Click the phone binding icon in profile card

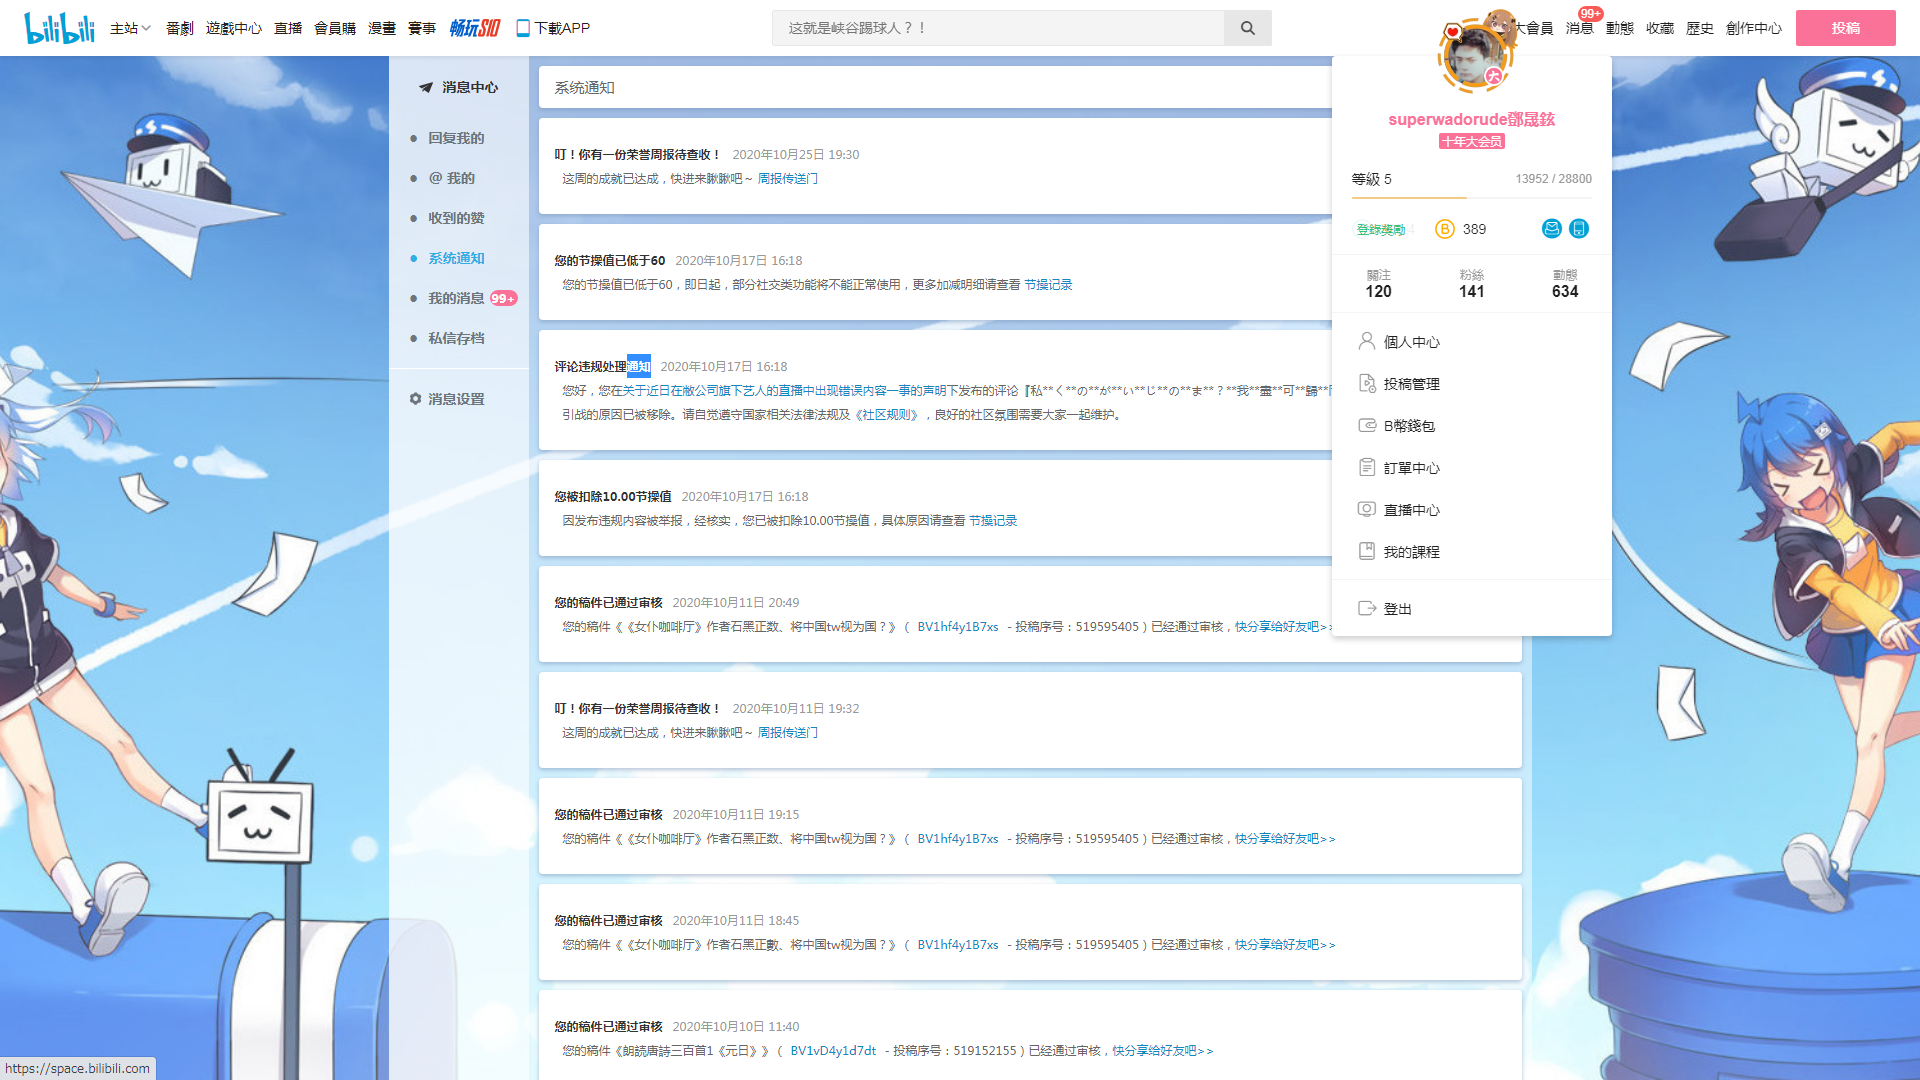point(1578,229)
